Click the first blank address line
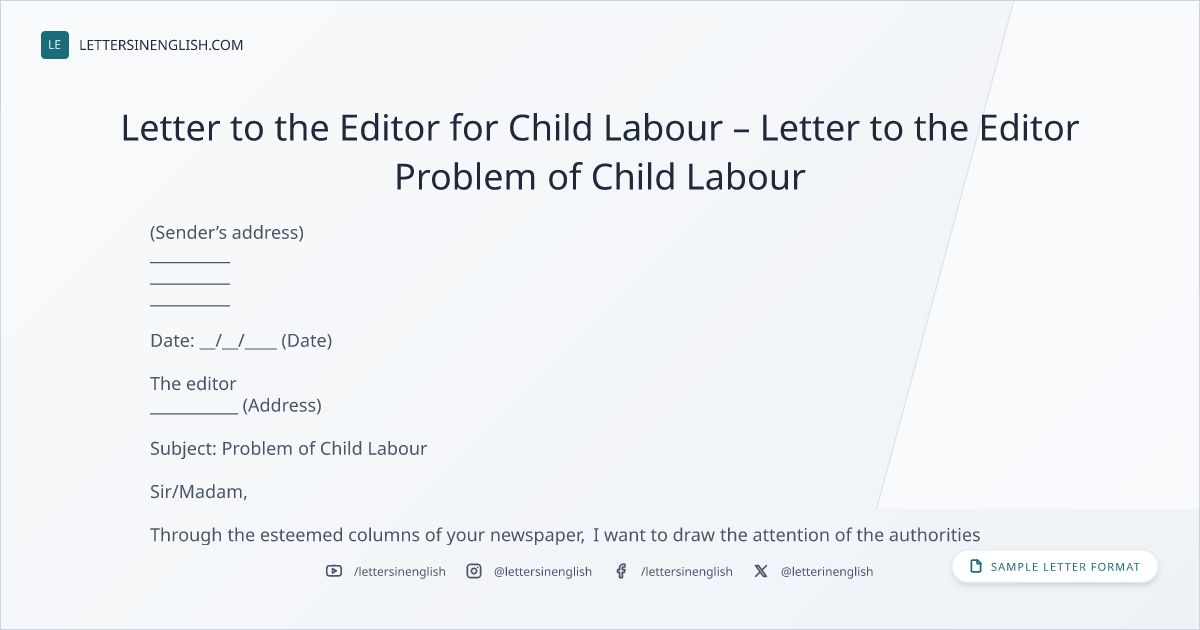Screen dimensions: 1200x630 [x=190, y=257]
